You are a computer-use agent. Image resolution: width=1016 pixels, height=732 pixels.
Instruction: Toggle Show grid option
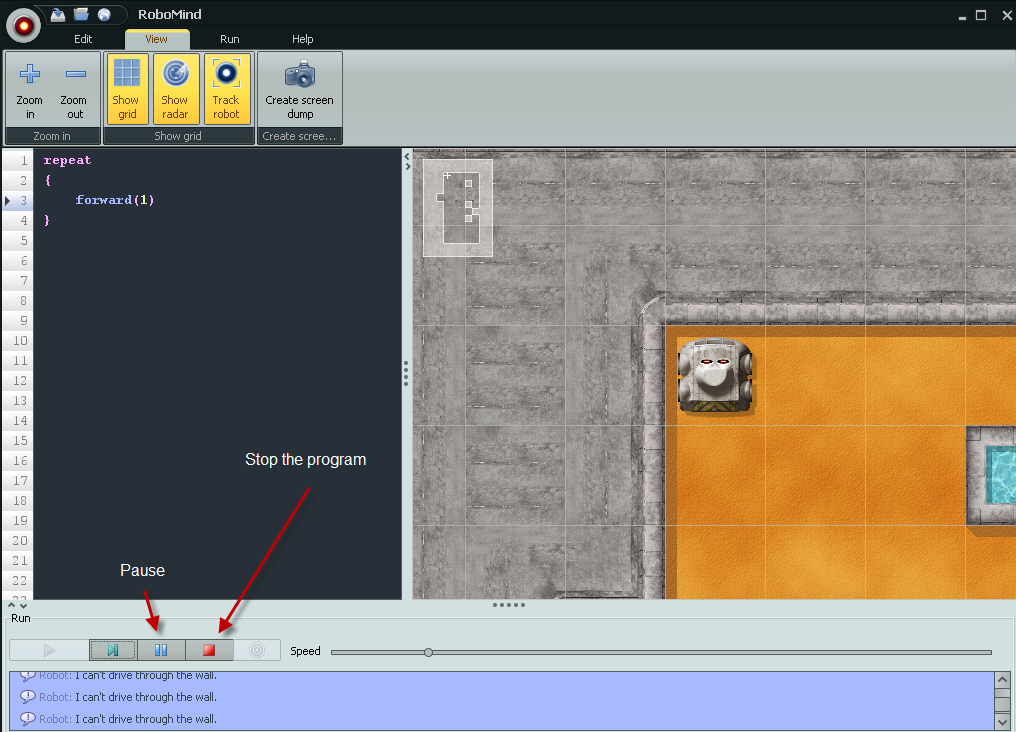[x=127, y=89]
